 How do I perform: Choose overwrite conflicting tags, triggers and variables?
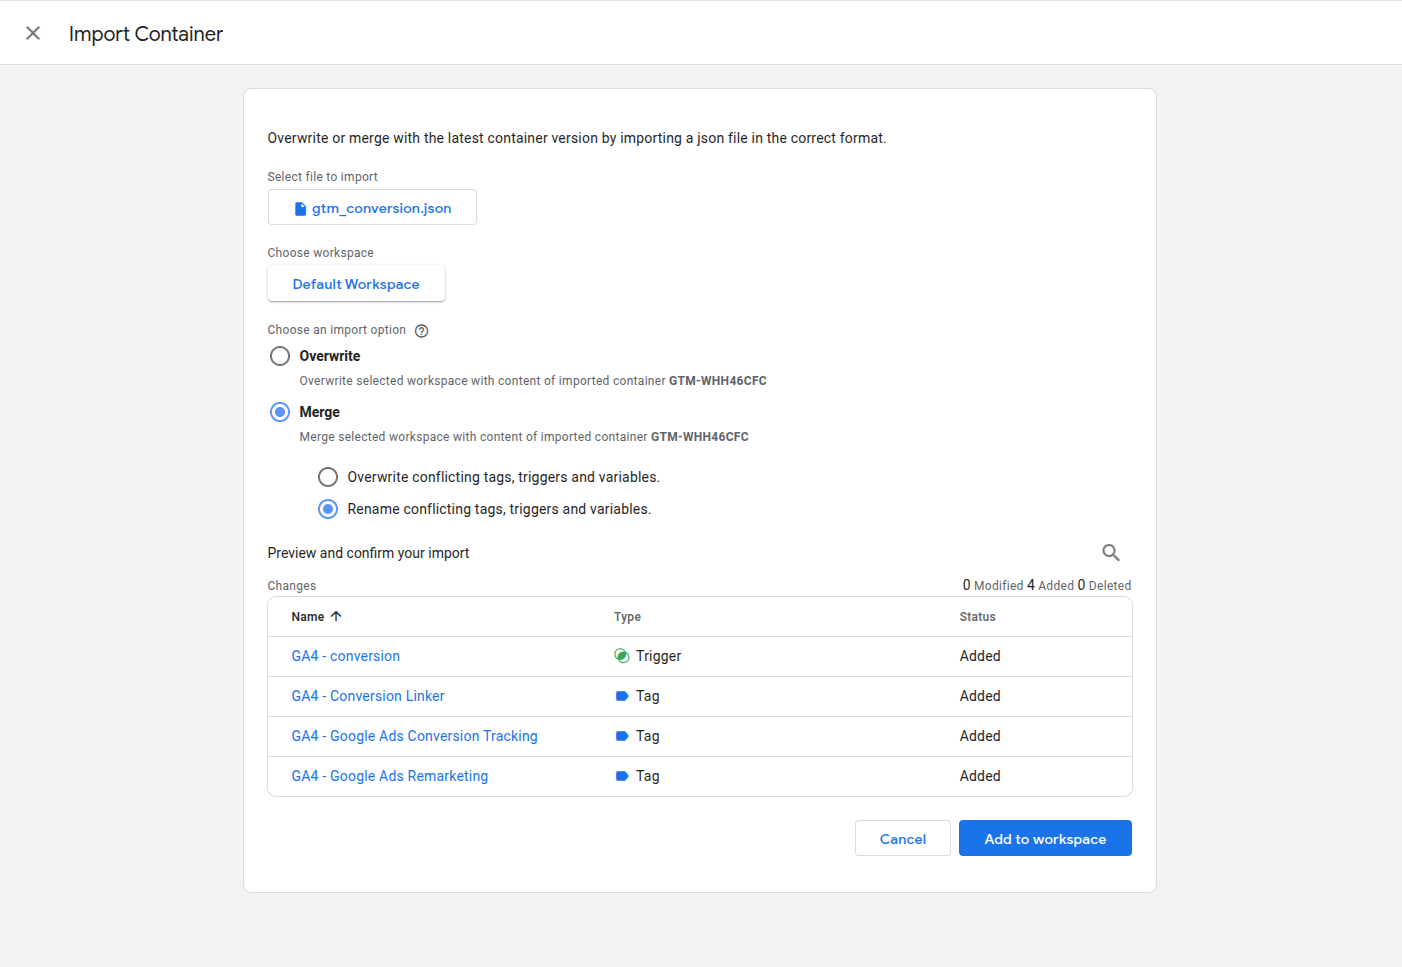tap(328, 476)
